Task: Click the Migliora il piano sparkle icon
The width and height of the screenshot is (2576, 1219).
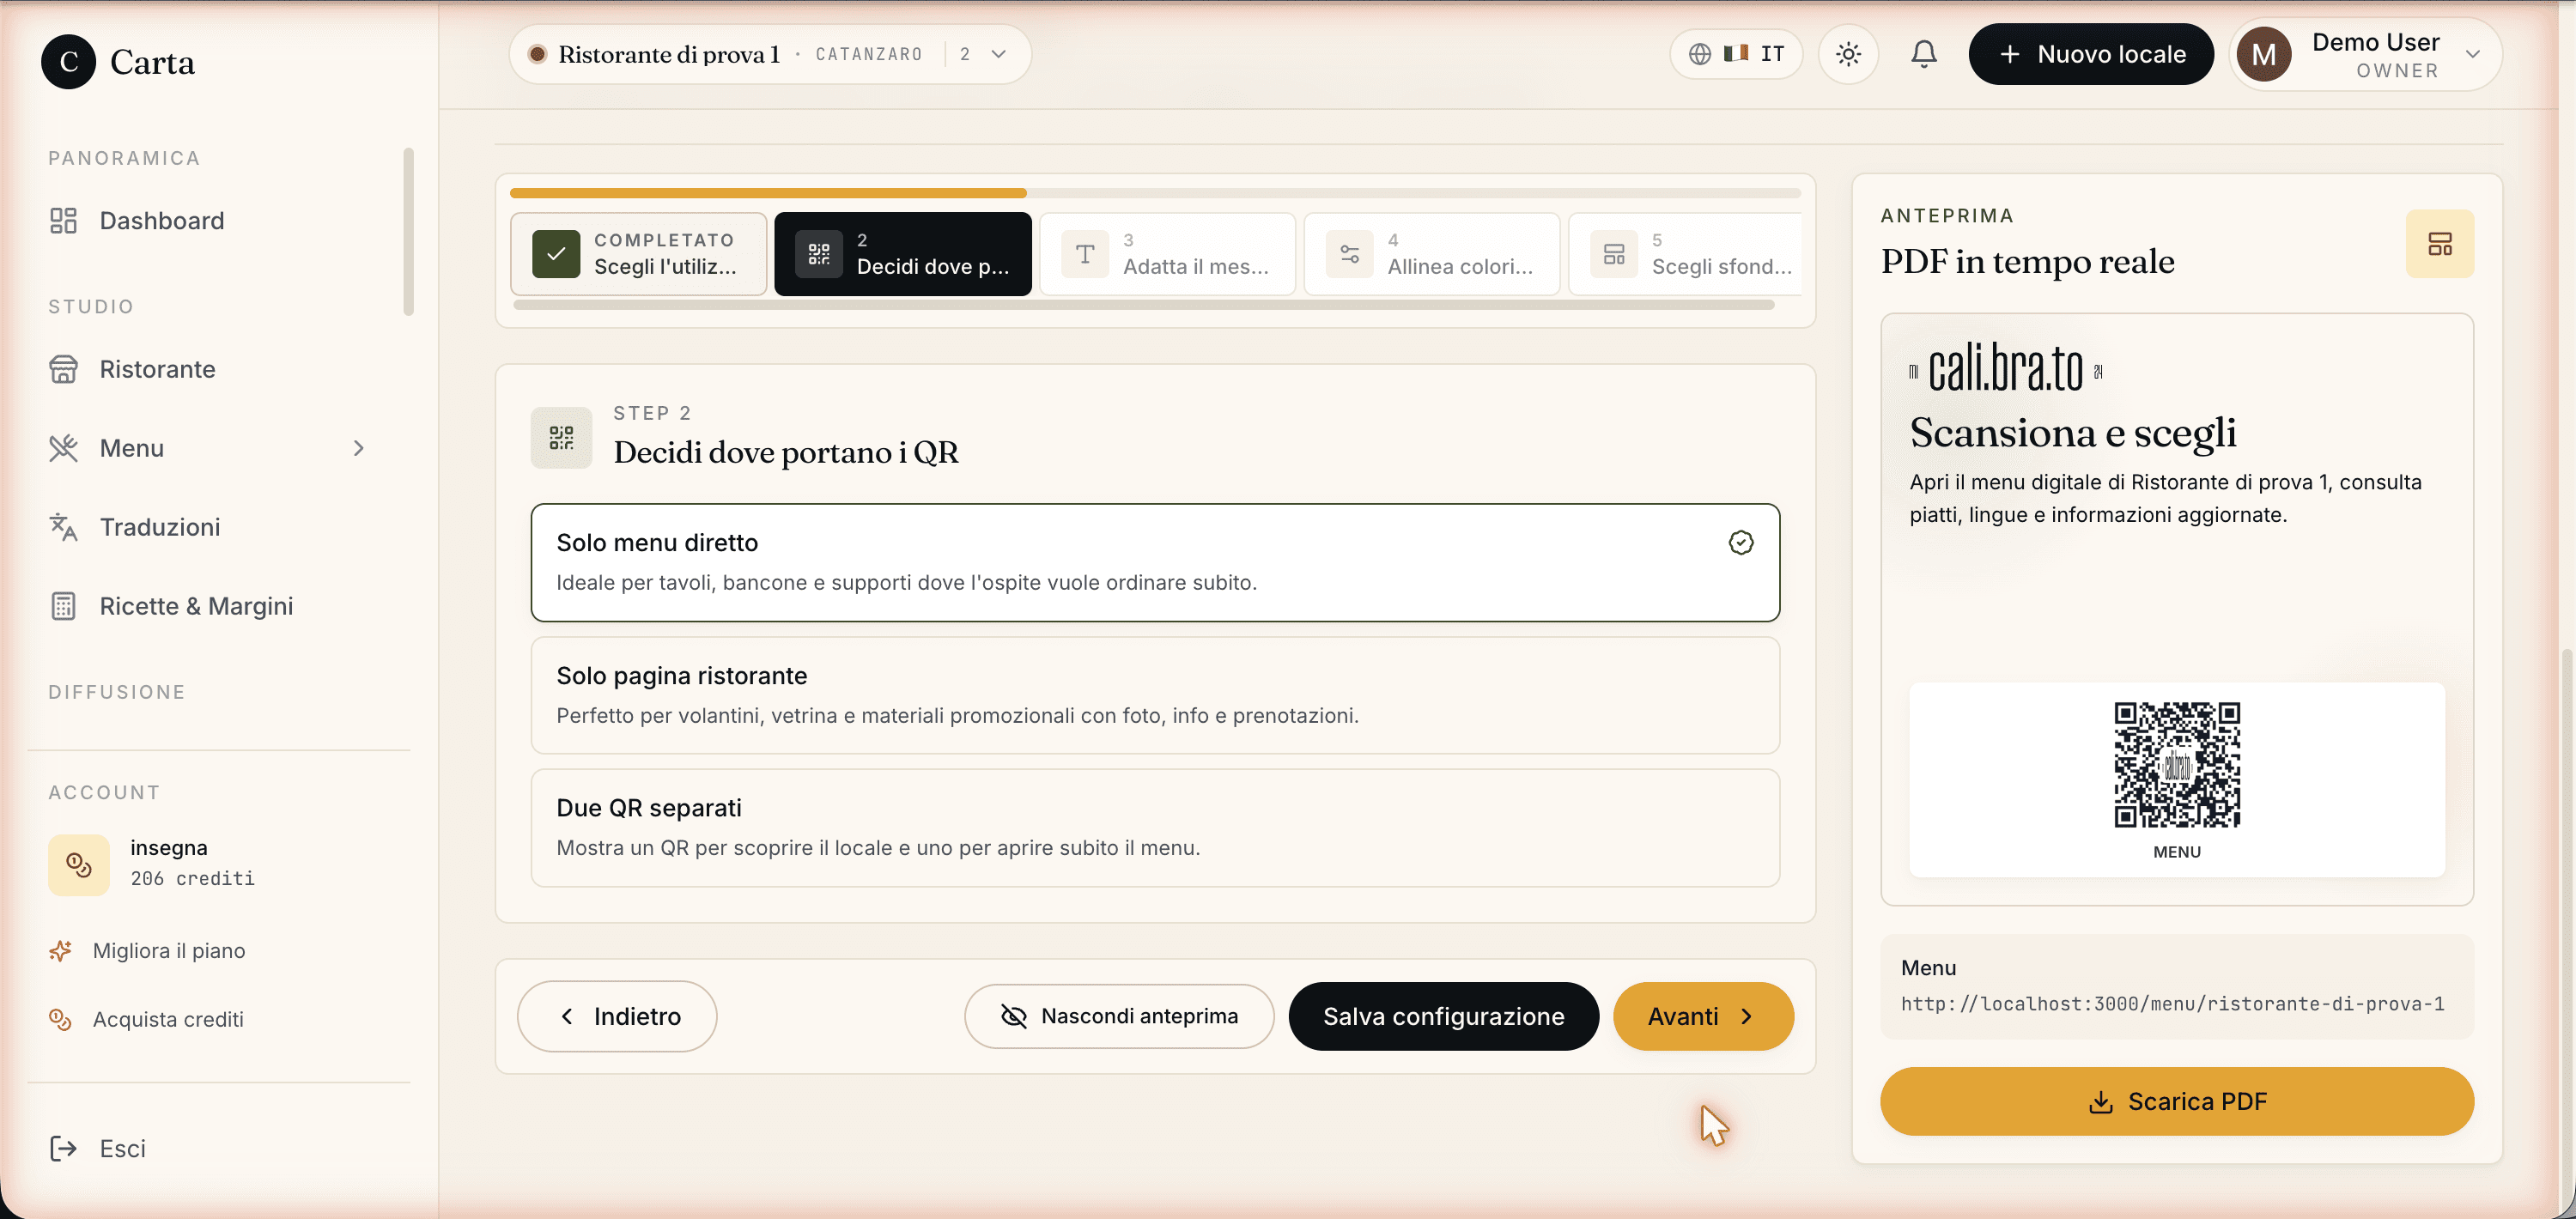Action: 60,950
